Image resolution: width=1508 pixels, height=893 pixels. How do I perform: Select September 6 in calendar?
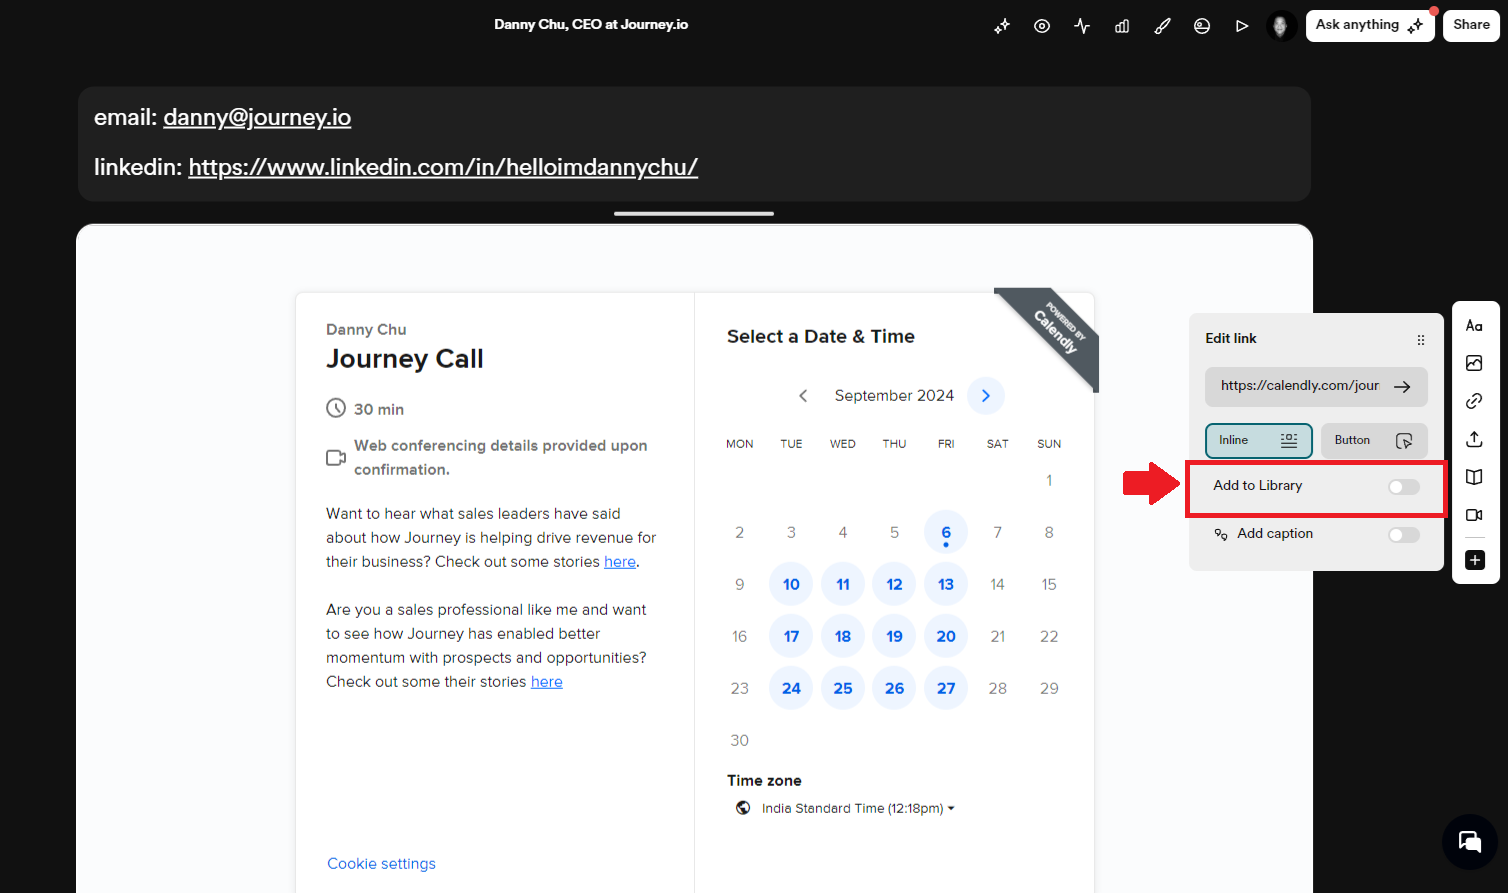(946, 533)
